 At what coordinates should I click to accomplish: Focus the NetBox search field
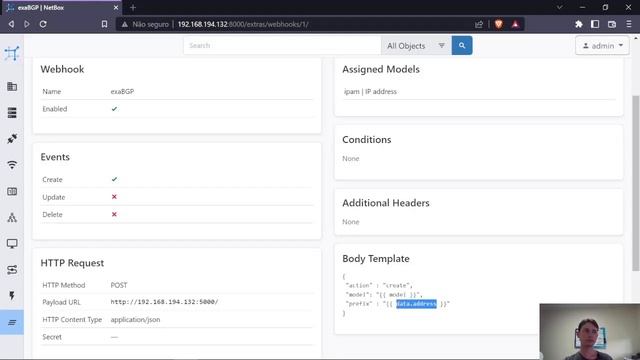[282, 46]
